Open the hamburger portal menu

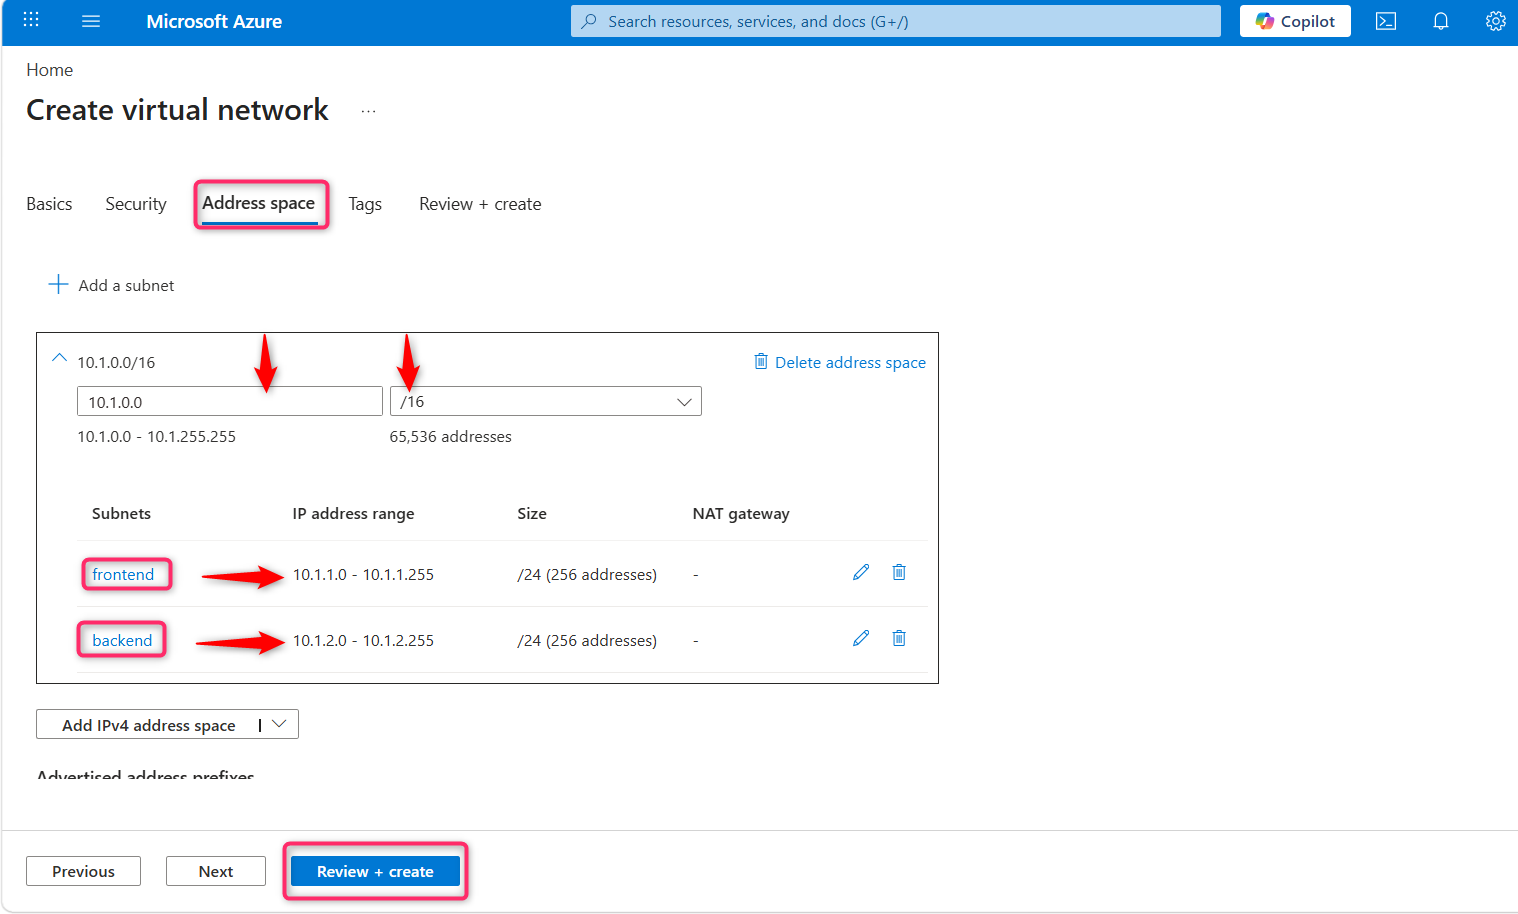(x=91, y=21)
